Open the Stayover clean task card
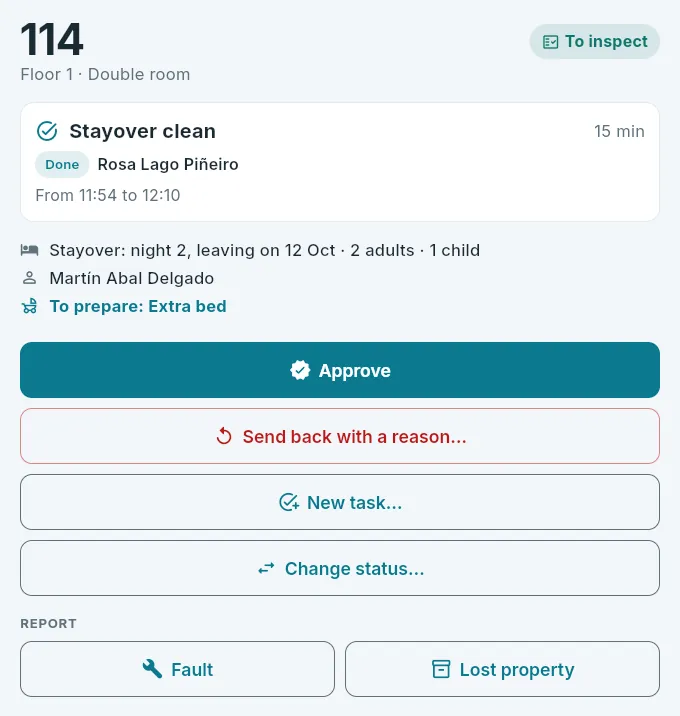 (340, 162)
